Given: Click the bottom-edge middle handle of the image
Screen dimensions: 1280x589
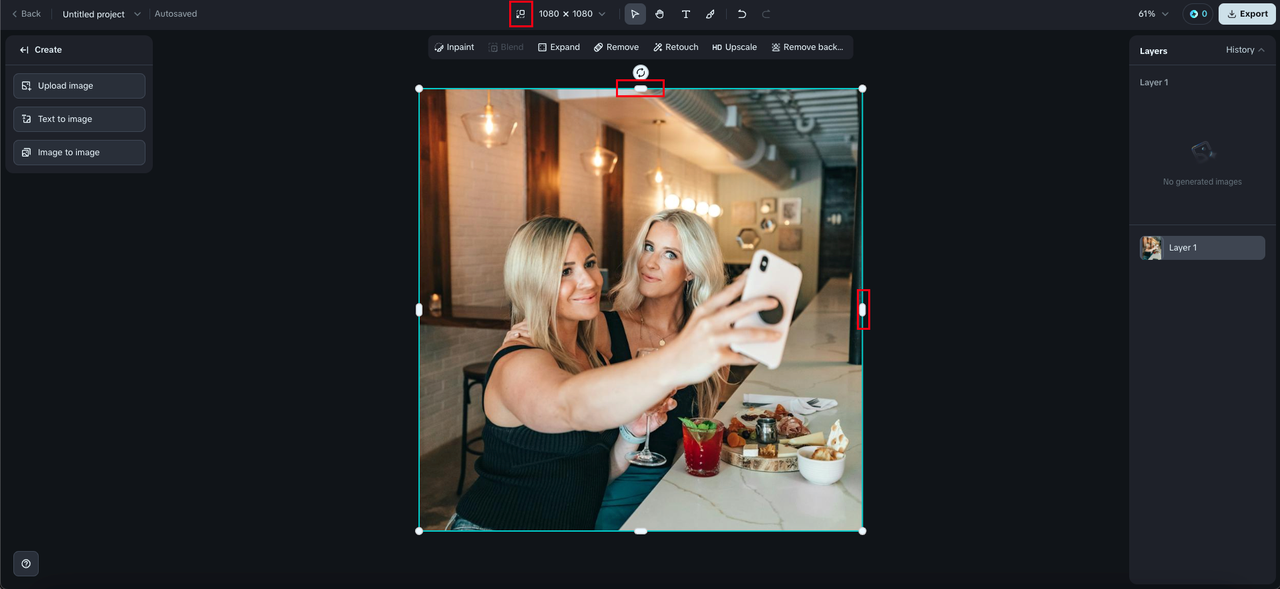Looking at the screenshot, I should (x=641, y=531).
